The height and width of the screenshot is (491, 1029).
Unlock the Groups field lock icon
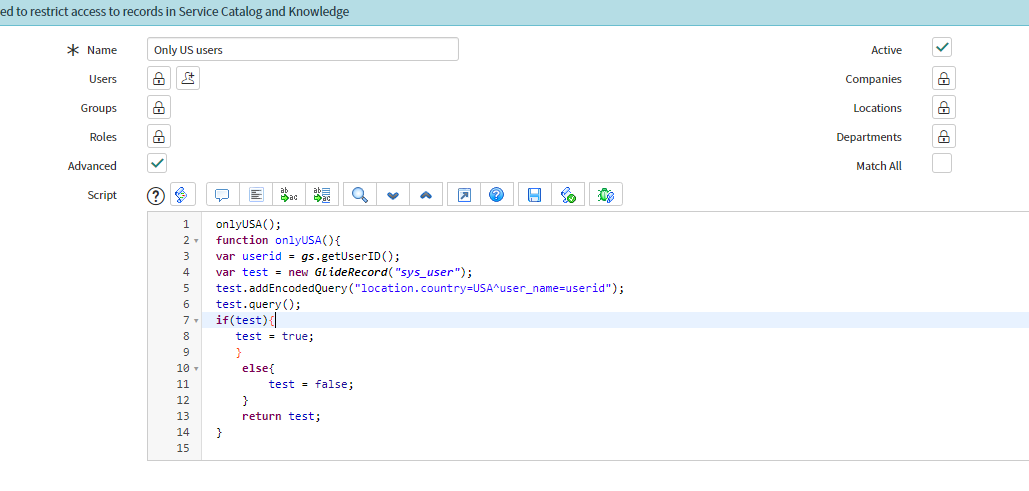(x=159, y=108)
